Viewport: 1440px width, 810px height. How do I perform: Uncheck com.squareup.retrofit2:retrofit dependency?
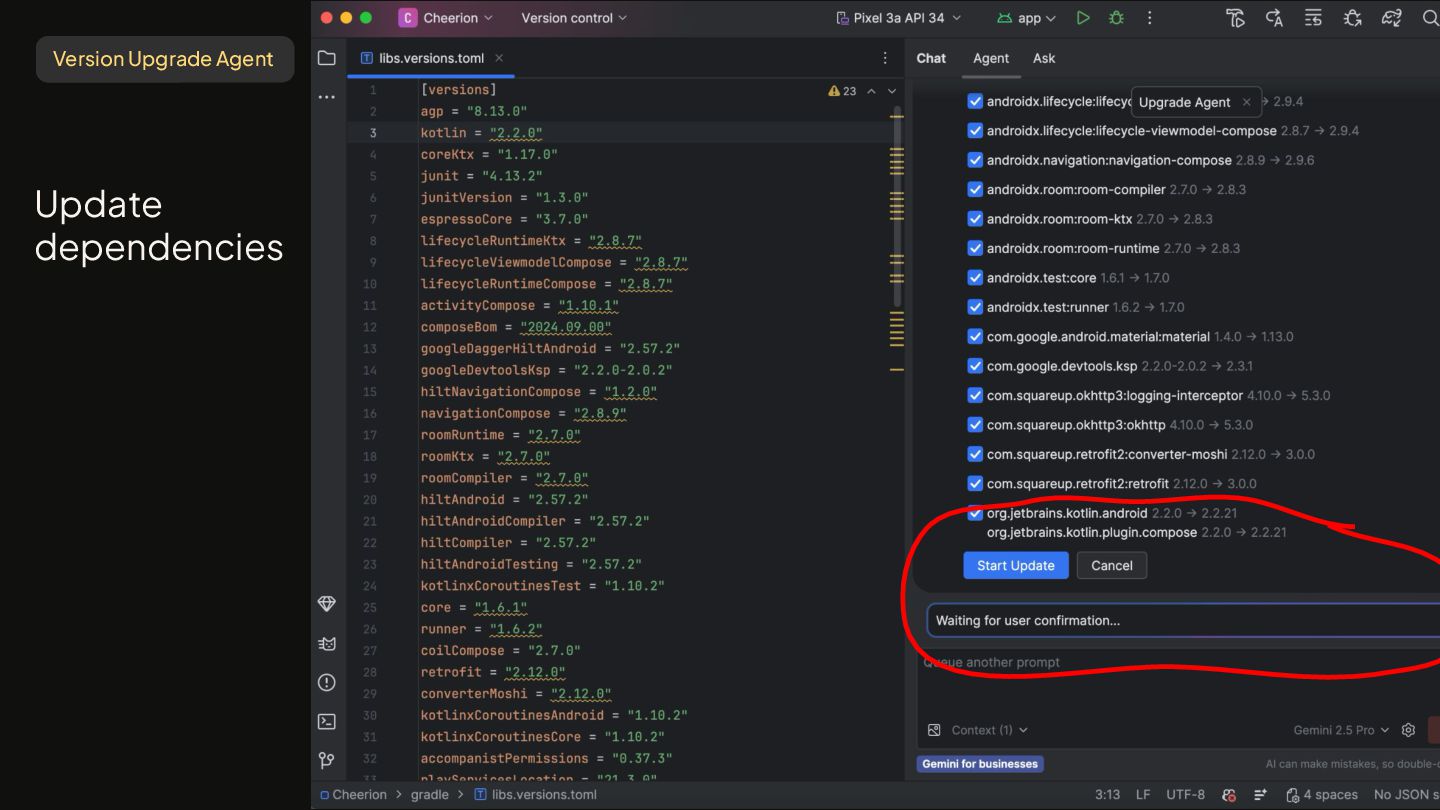tap(975, 484)
